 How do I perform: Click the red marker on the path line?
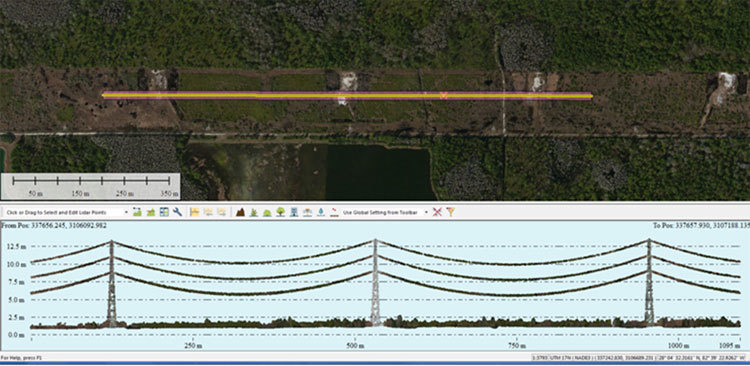(443, 96)
